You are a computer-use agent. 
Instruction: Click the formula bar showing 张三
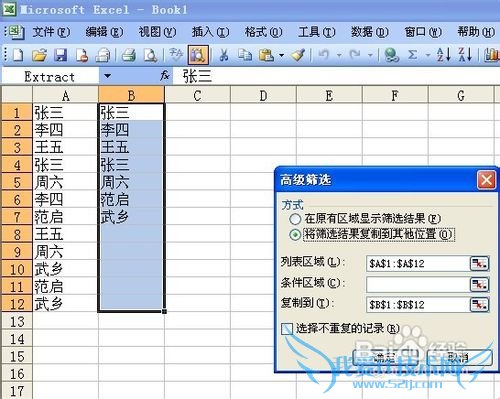(x=336, y=77)
